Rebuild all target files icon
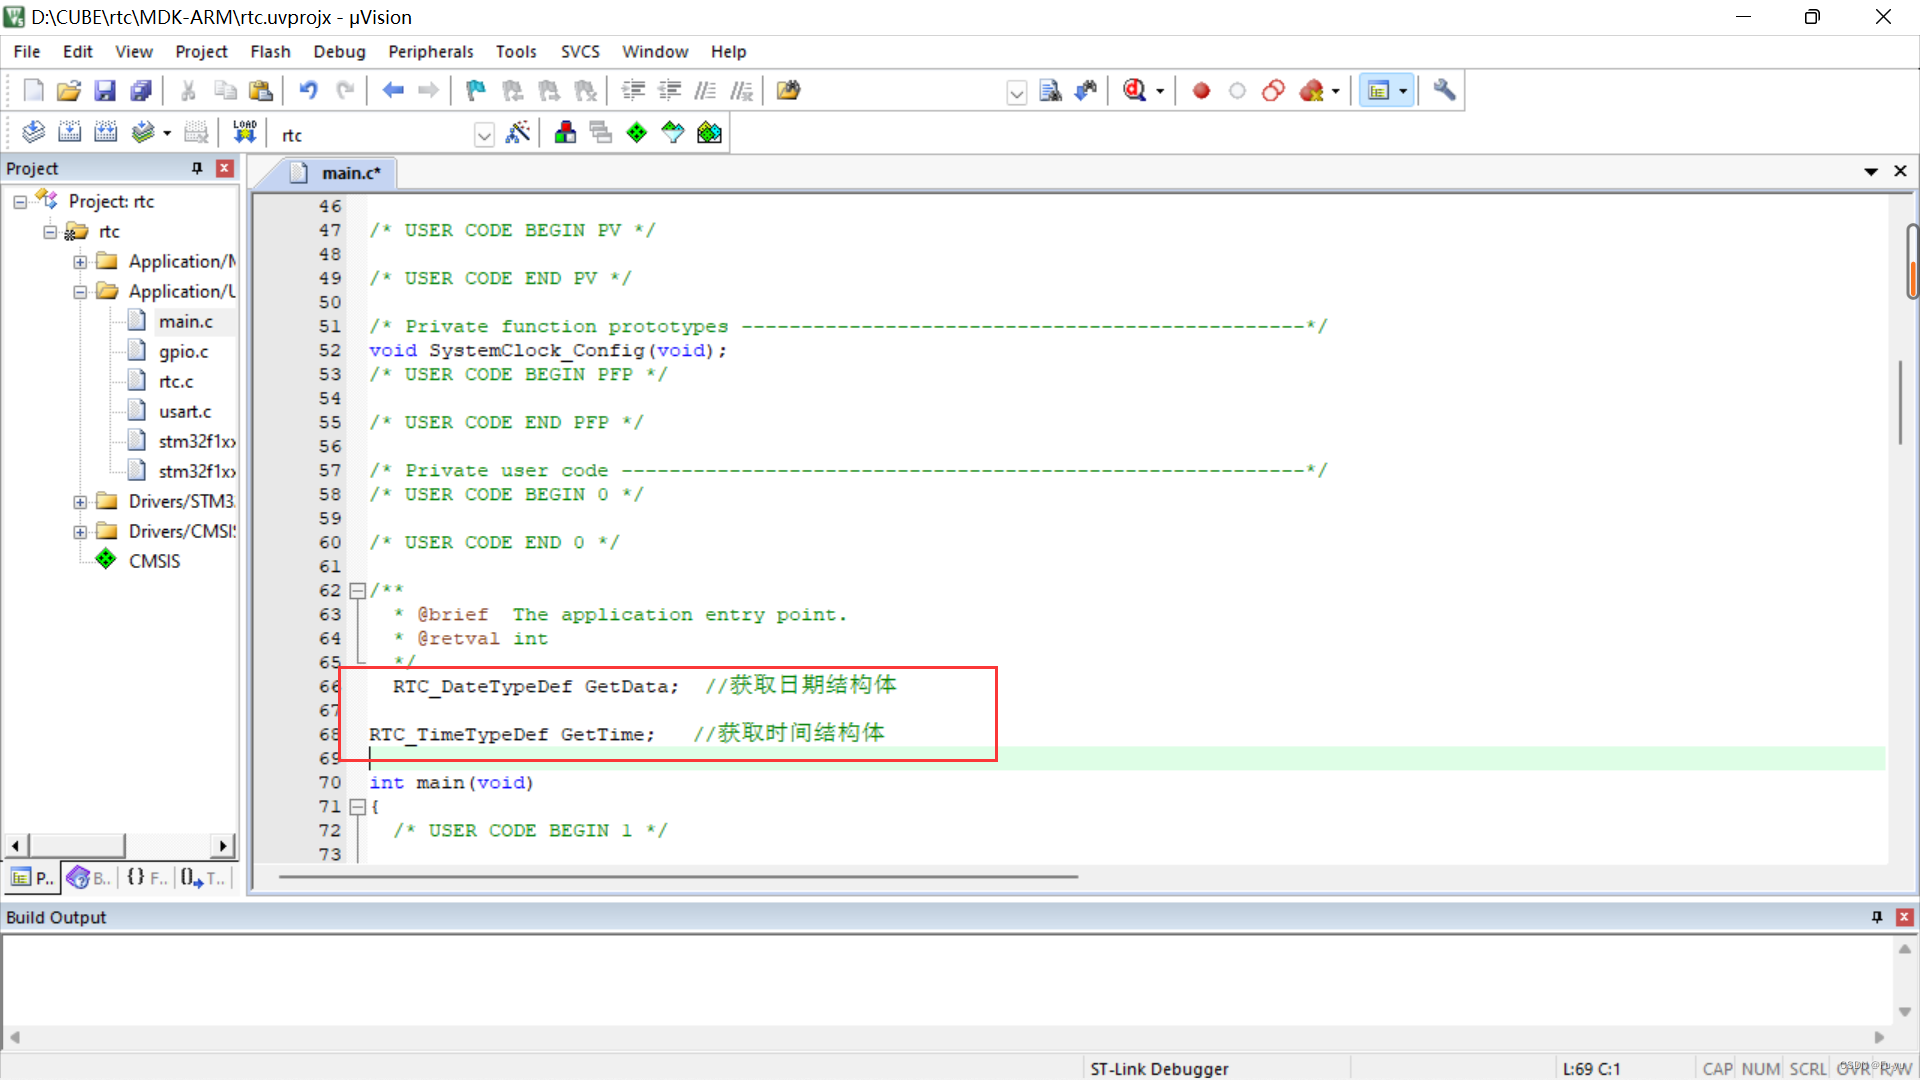Screen dimensions: 1920x1080 tap(105, 132)
